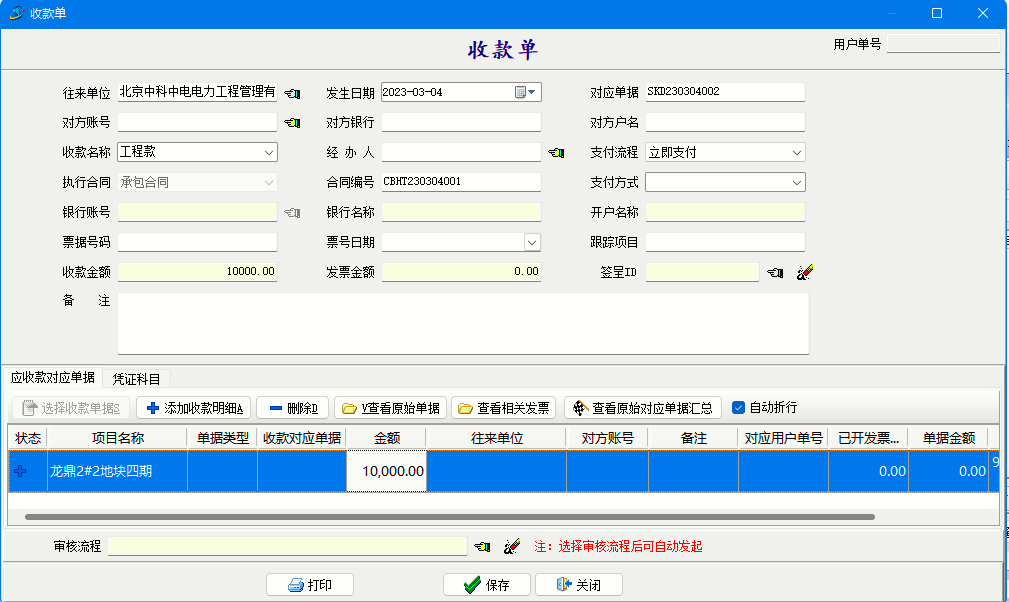The height and width of the screenshot is (602, 1009).
Task: Switch to the 凭证科目 tab
Action: point(135,378)
